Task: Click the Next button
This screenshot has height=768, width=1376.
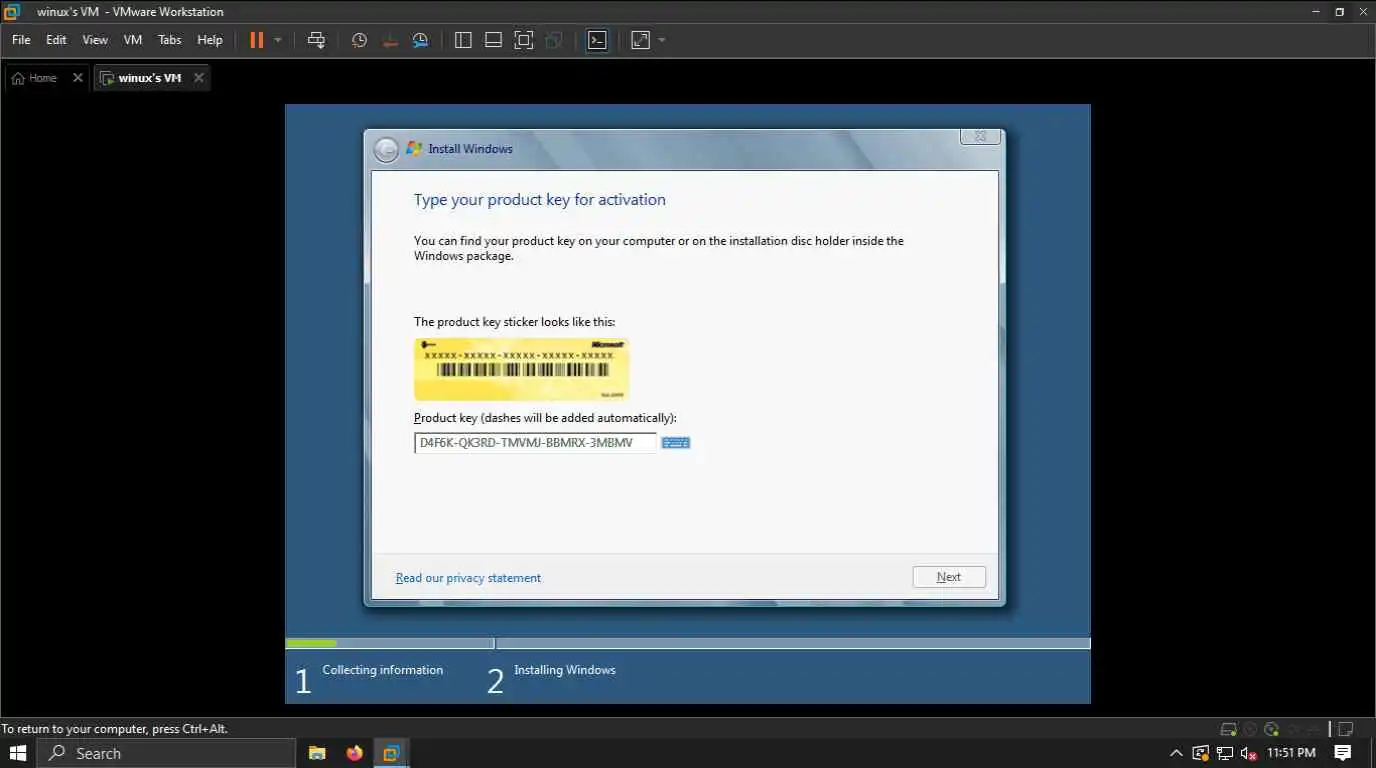Action: point(949,577)
